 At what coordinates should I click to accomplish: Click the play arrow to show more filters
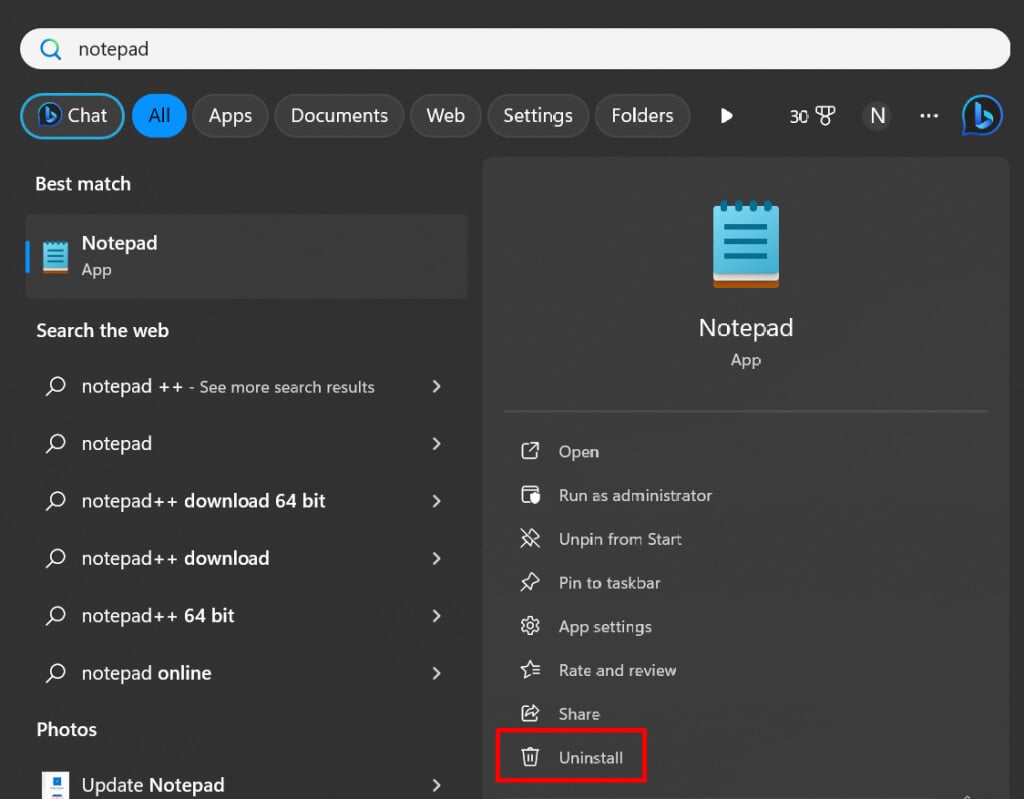[x=727, y=116]
